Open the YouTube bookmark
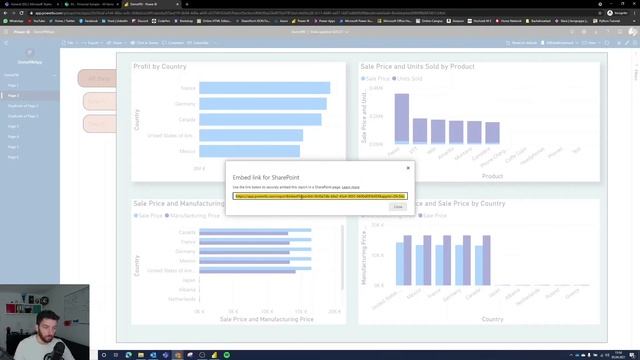 (36, 21)
